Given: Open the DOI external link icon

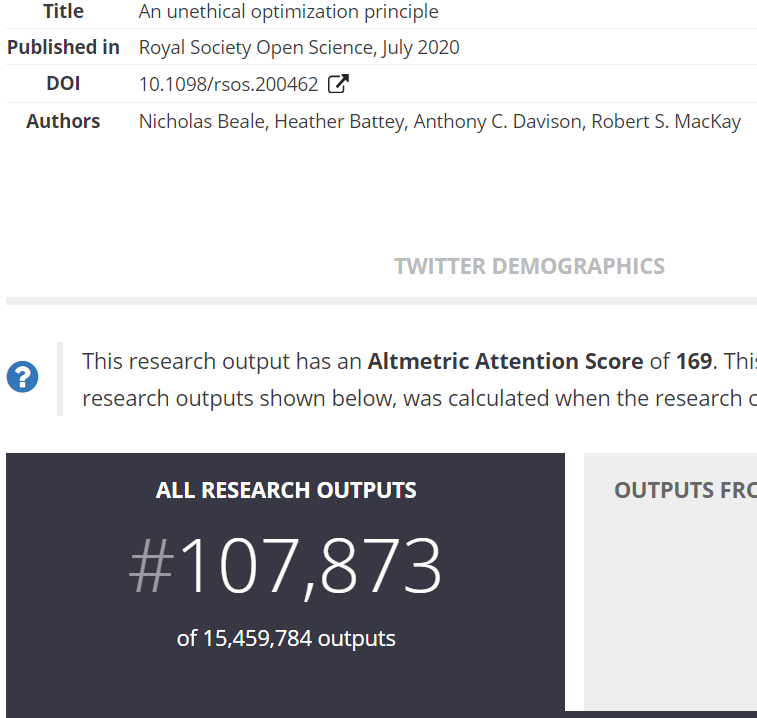Looking at the screenshot, I should point(338,84).
